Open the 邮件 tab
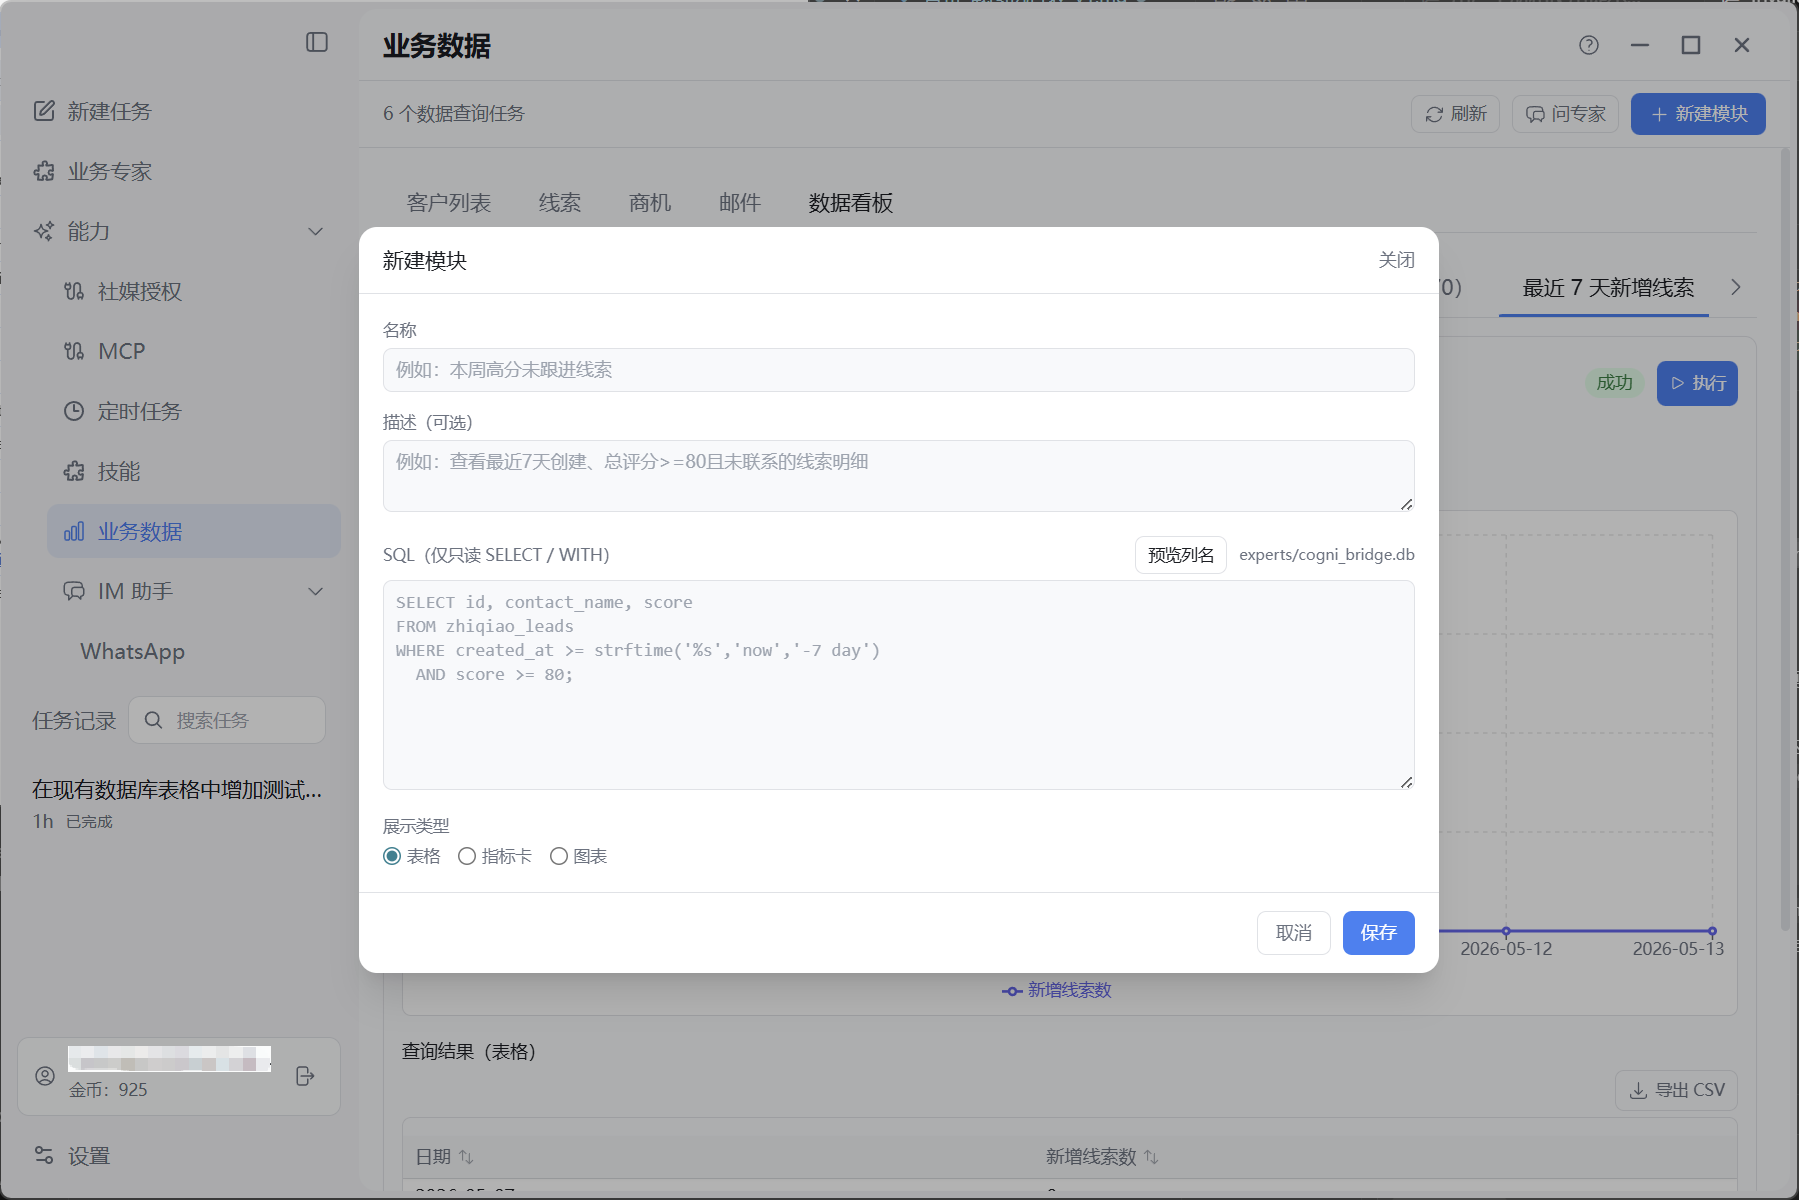Viewport: 1799px width, 1200px height. tap(740, 203)
